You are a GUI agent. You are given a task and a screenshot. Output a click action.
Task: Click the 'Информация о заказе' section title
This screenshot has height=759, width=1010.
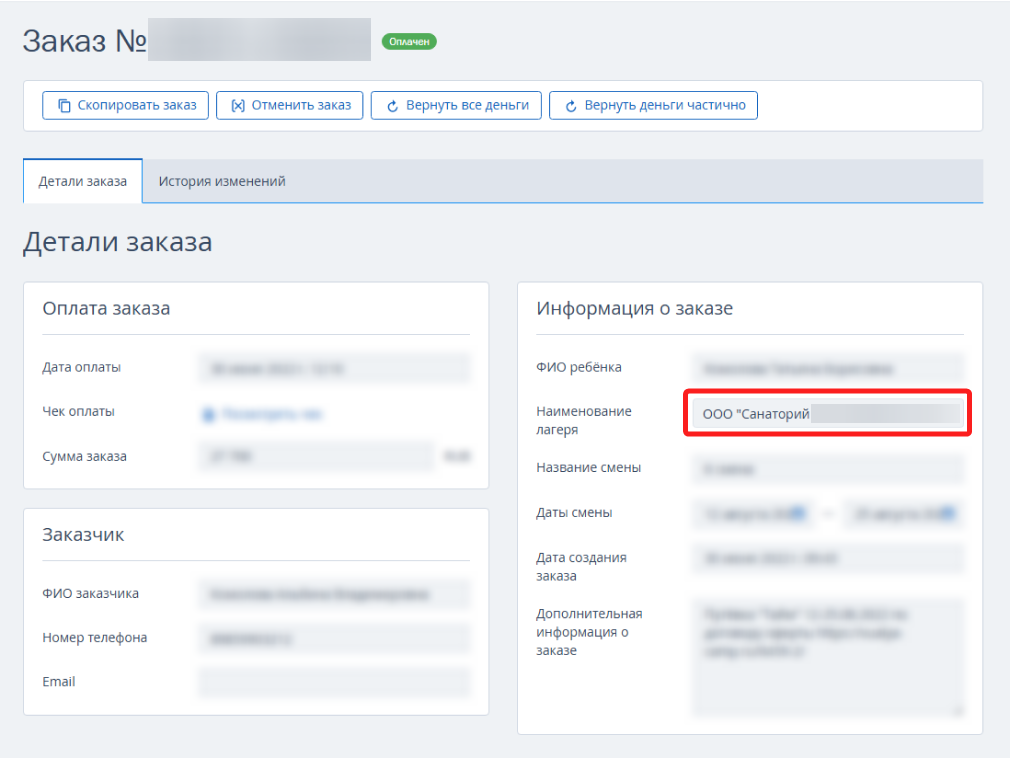point(634,309)
